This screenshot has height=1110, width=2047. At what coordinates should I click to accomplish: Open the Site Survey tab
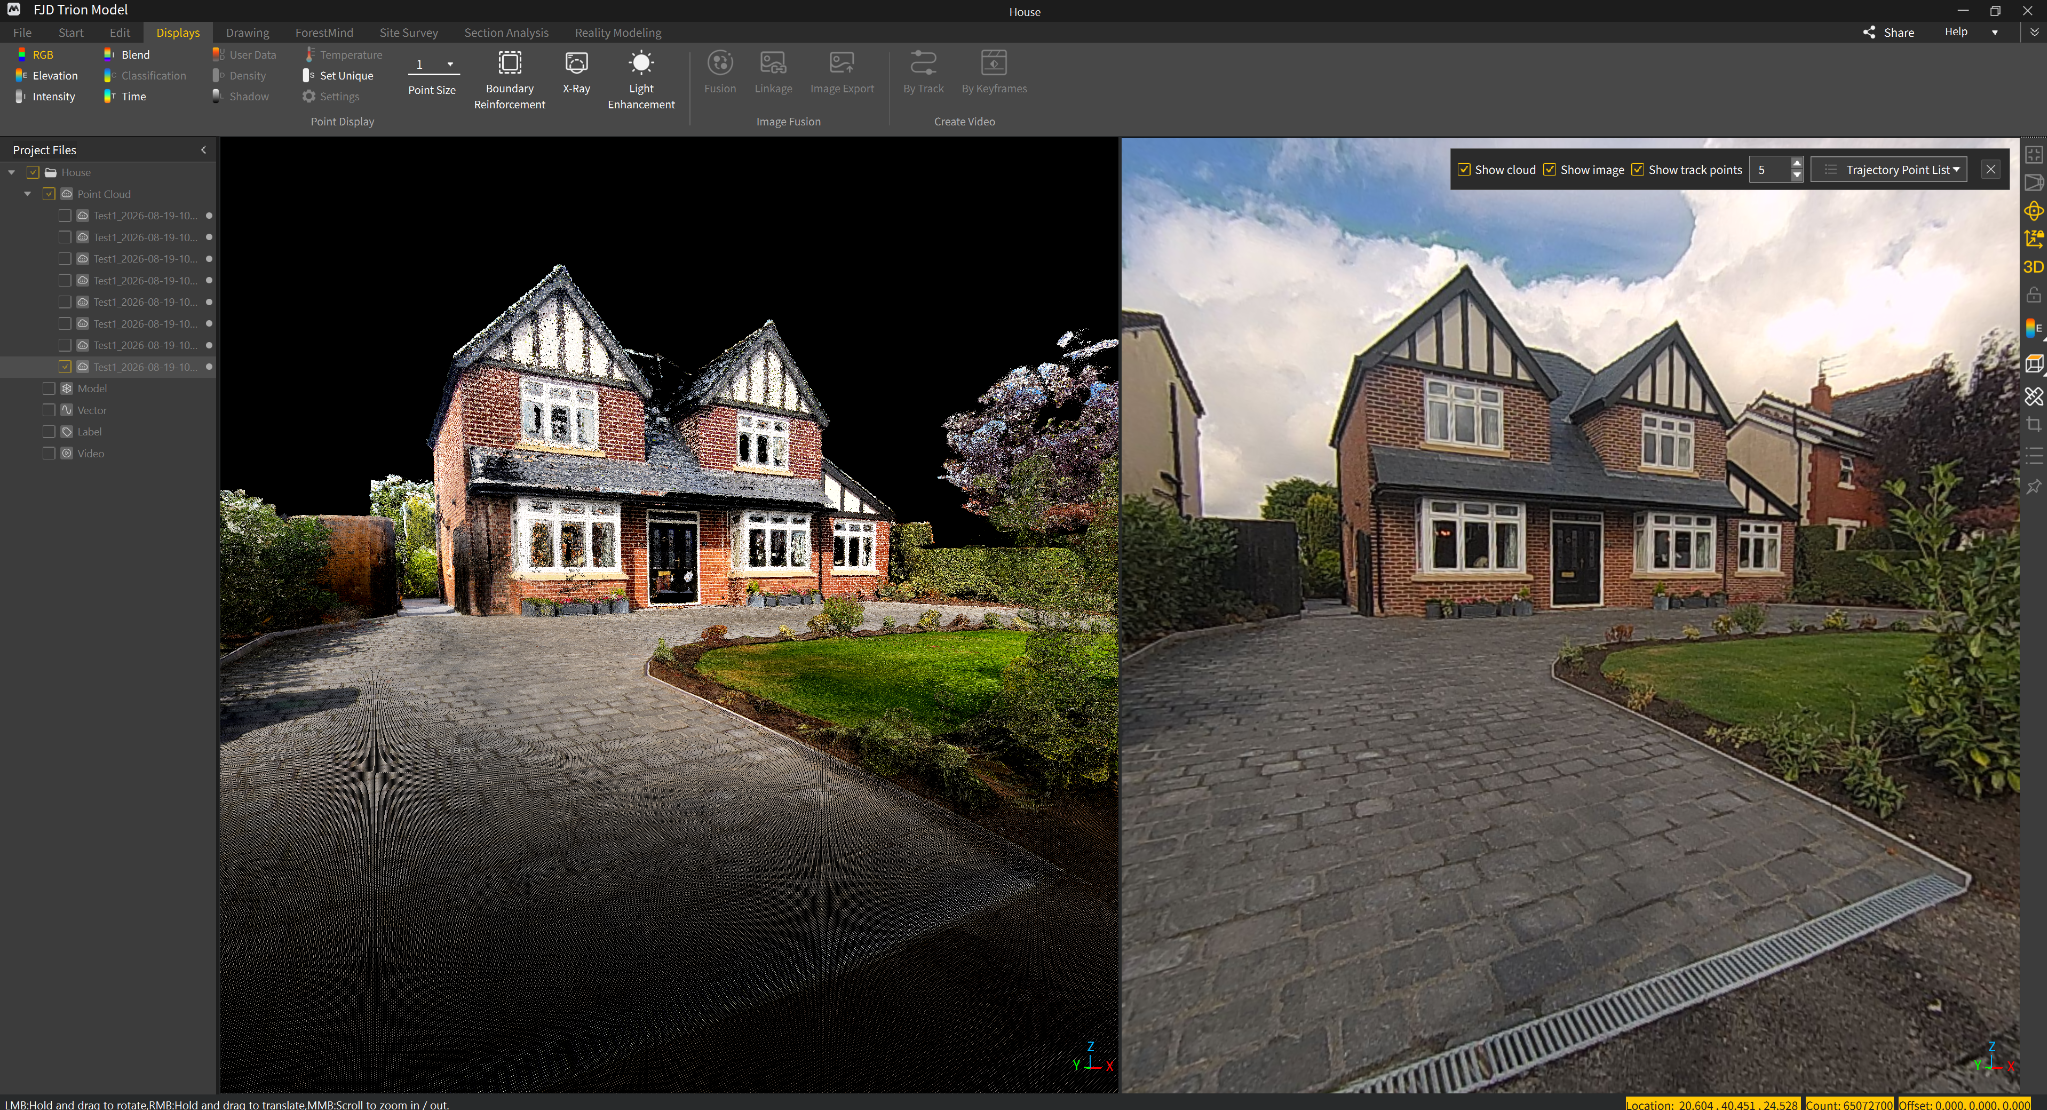point(409,33)
